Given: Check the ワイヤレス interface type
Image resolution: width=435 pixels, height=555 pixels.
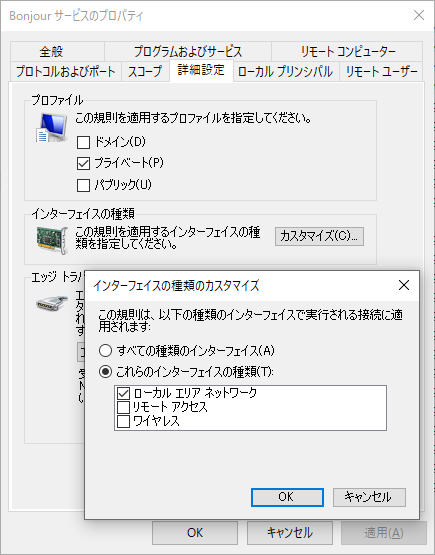Looking at the screenshot, I should (x=123, y=422).
